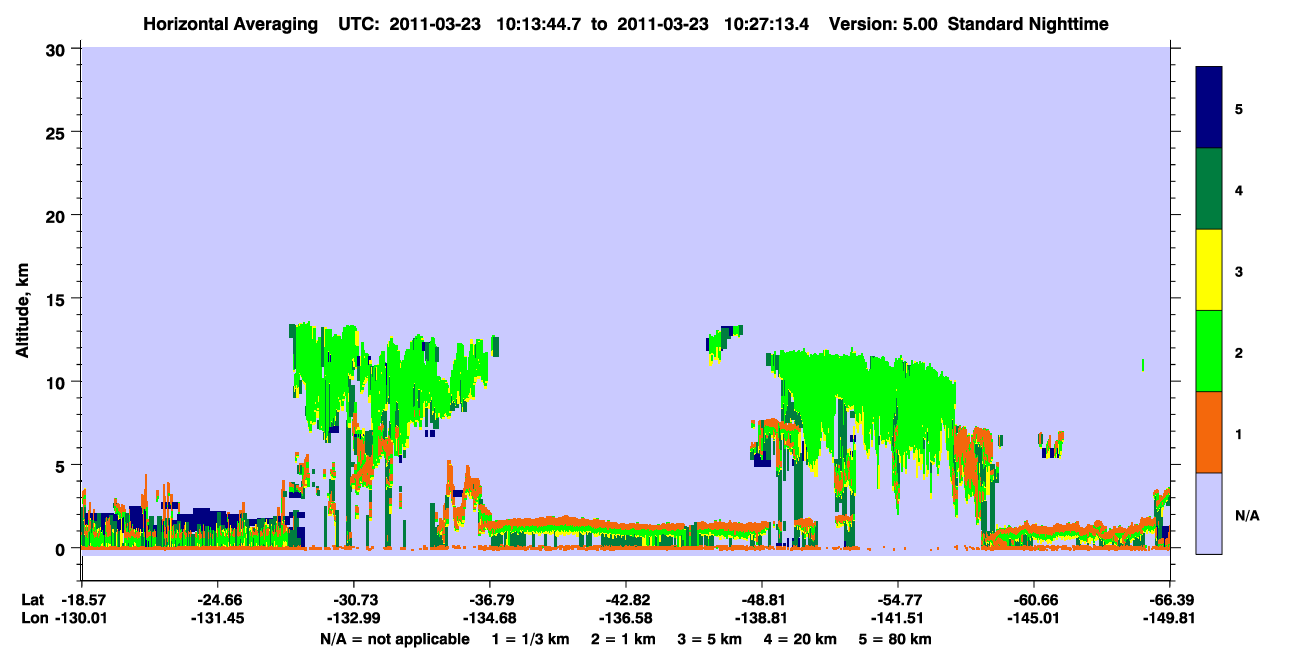The image size is (1300, 667).
Task: Click the colorbar label 'N/A'
Action: click(x=1248, y=515)
